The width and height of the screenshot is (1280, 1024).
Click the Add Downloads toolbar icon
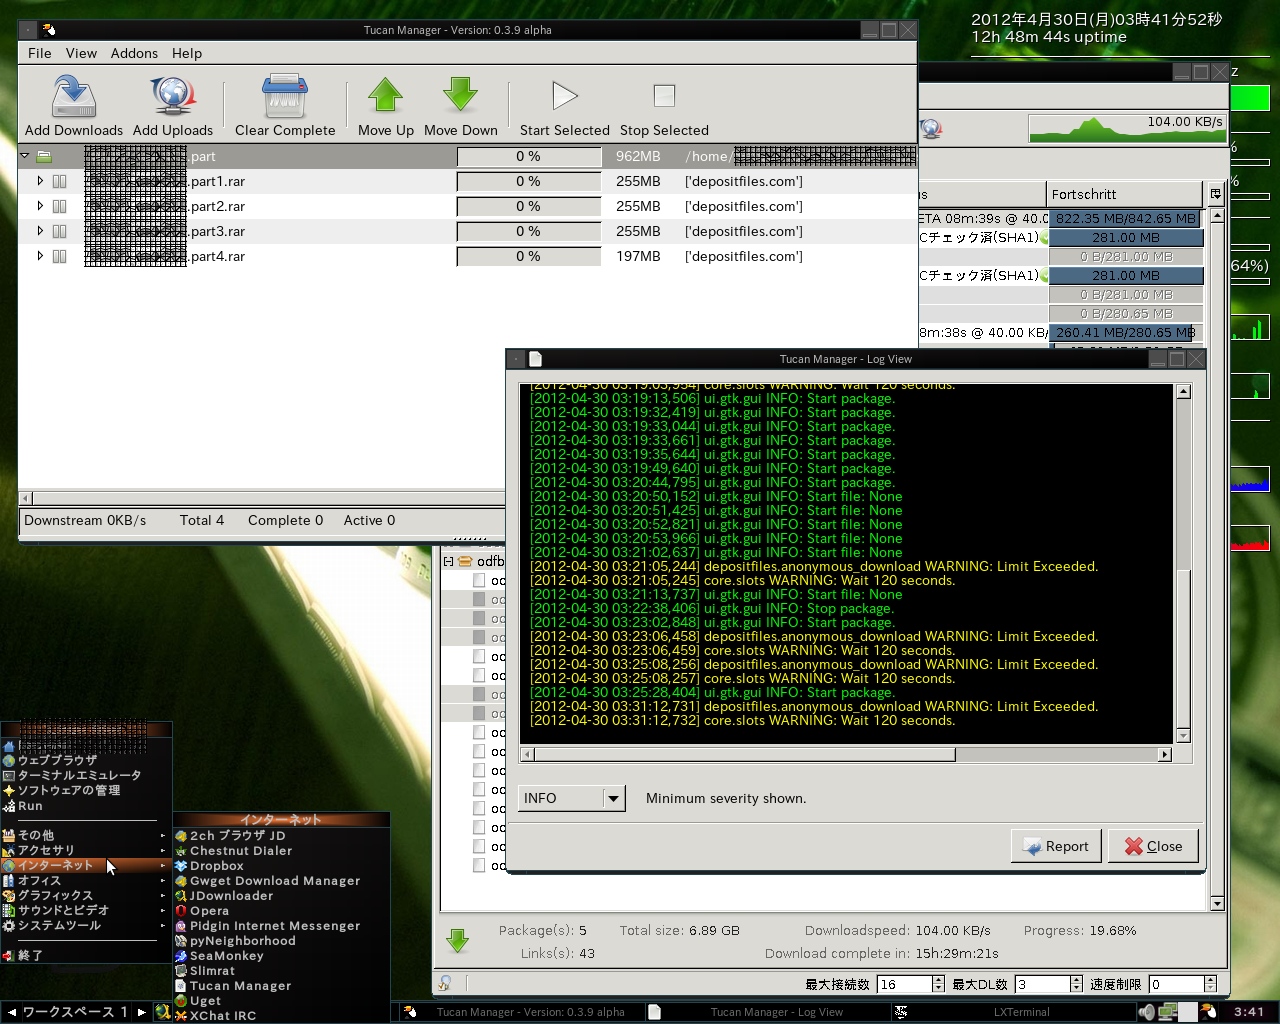[x=73, y=96]
